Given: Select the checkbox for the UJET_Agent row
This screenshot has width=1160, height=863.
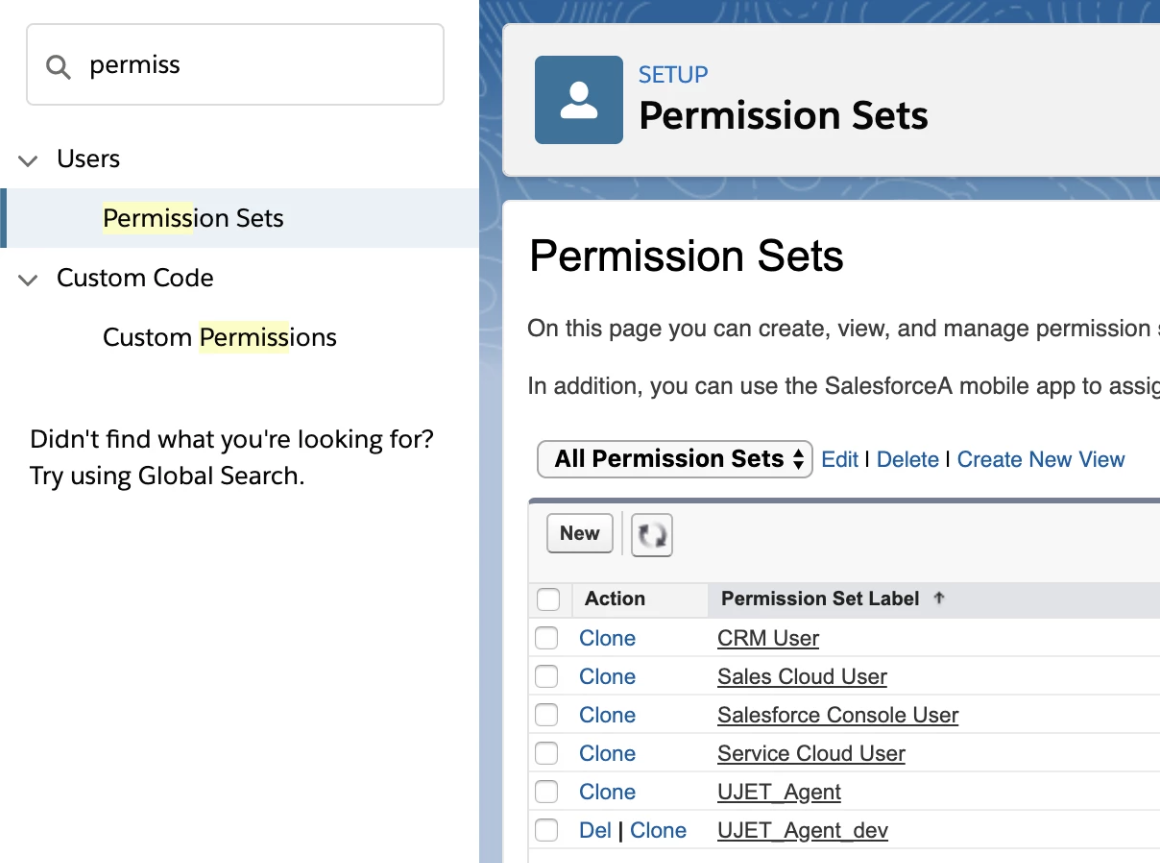Looking at the screenshot, I should pos(547,791).
